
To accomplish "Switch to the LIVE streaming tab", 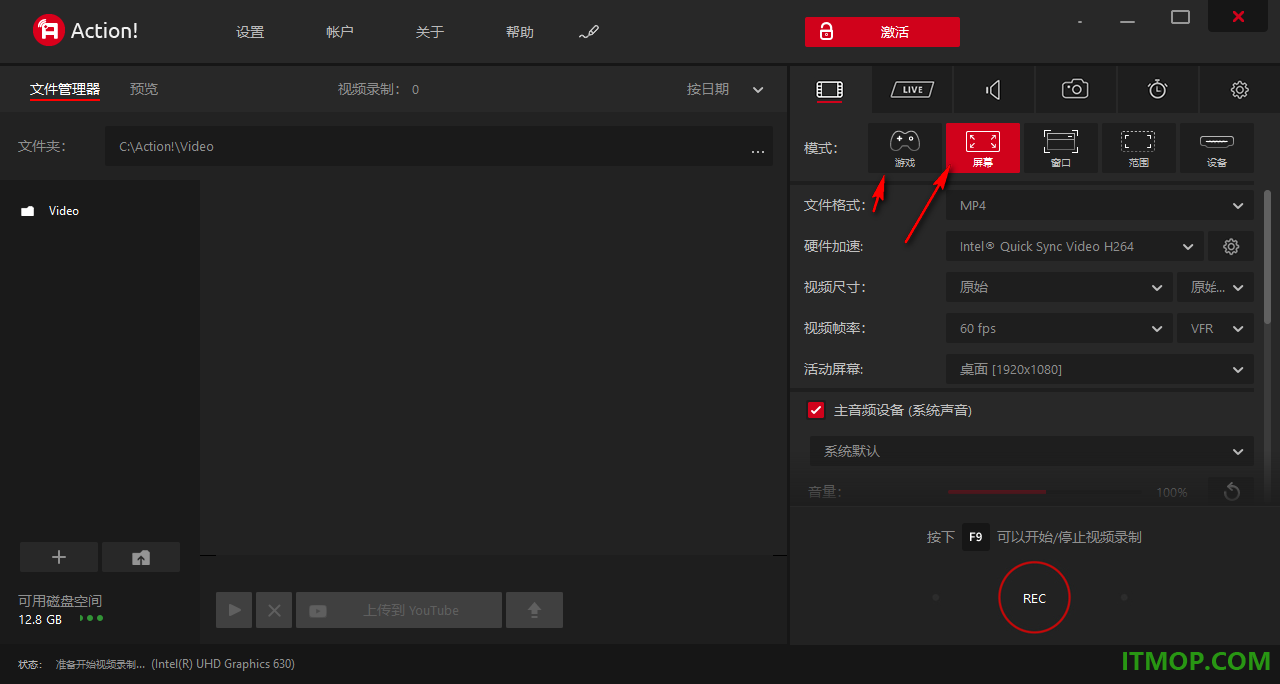I will pyautogui.click(x=912, y=90).
